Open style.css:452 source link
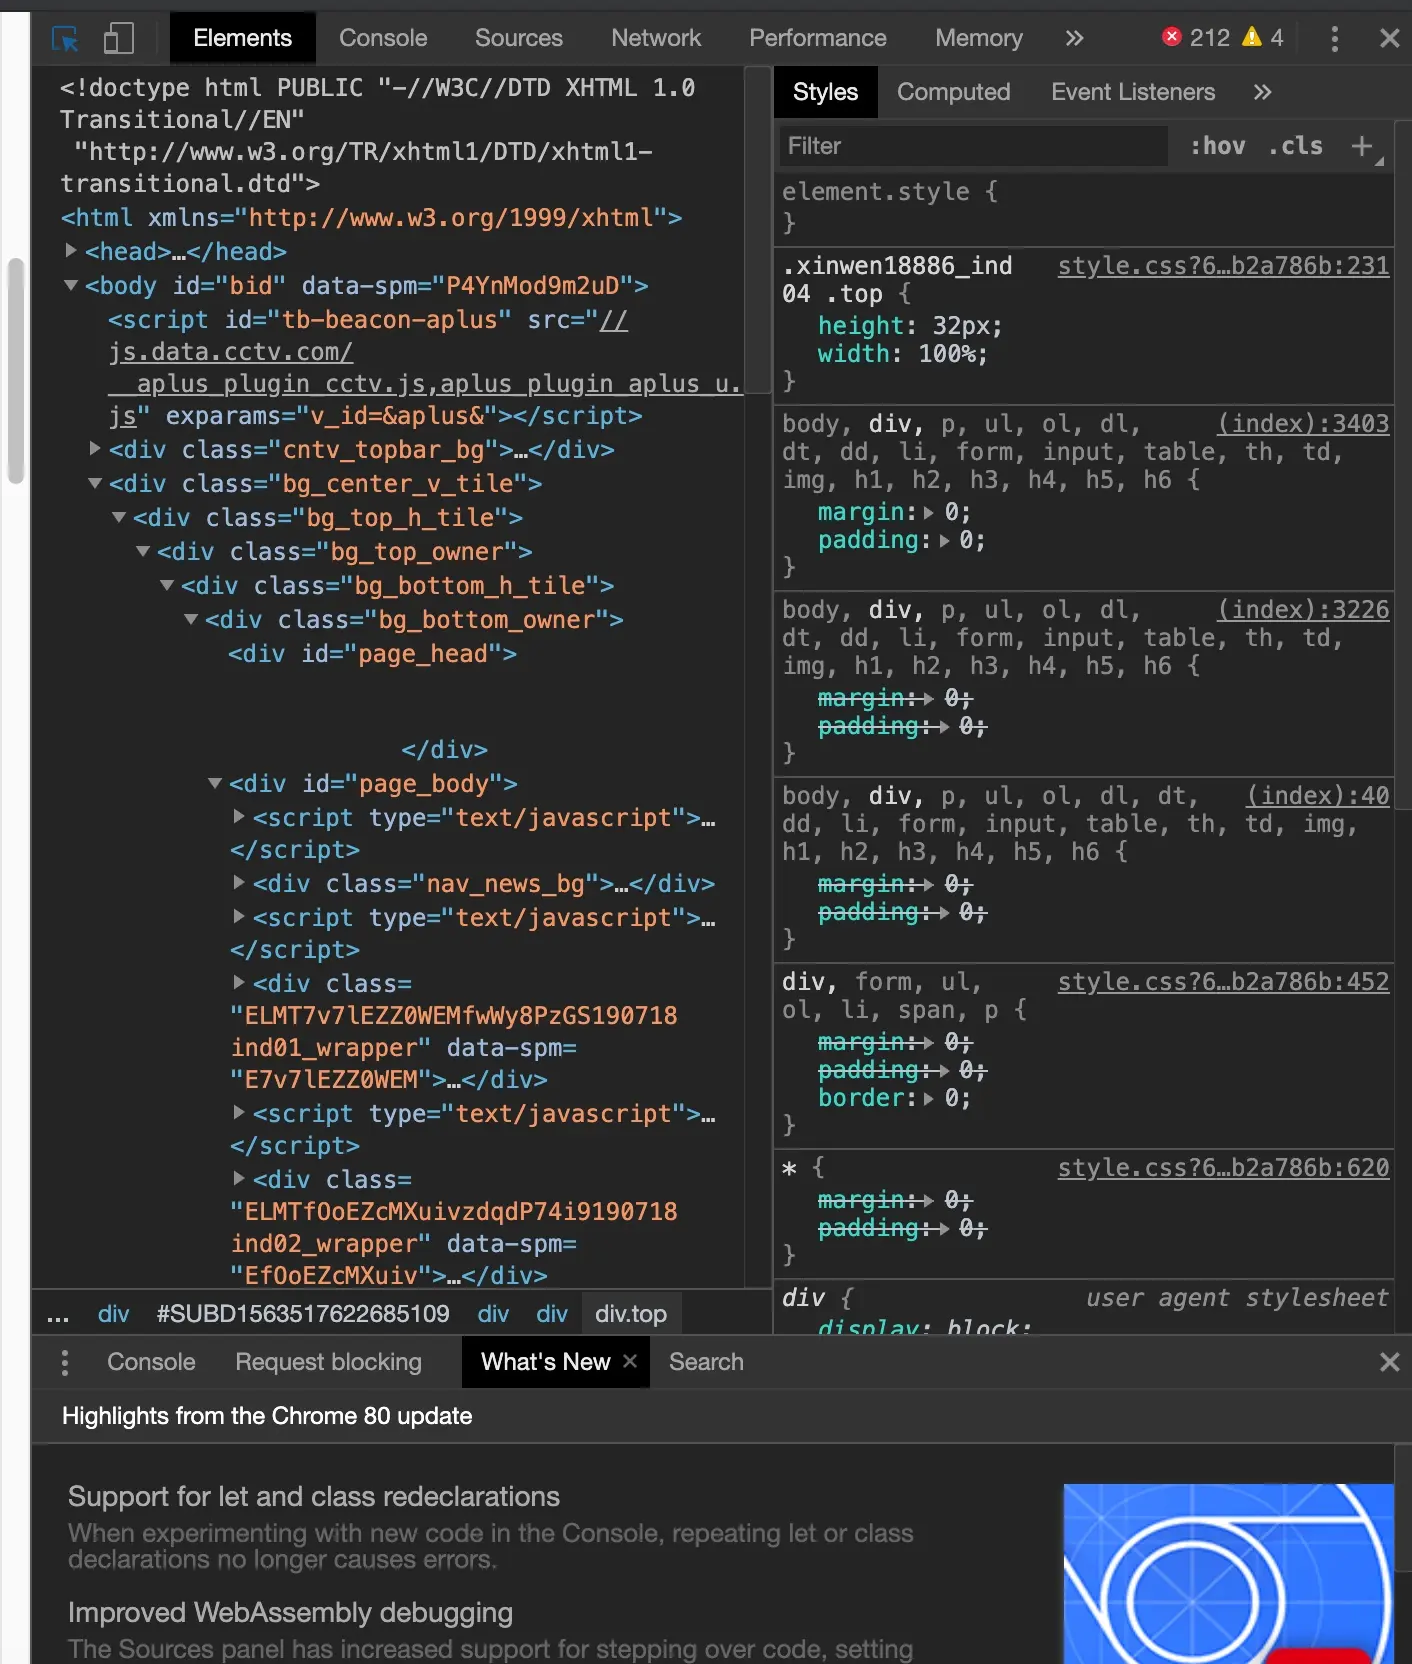Image resolution: width=1412 pixels, height=1664 pixels. 1223,981
